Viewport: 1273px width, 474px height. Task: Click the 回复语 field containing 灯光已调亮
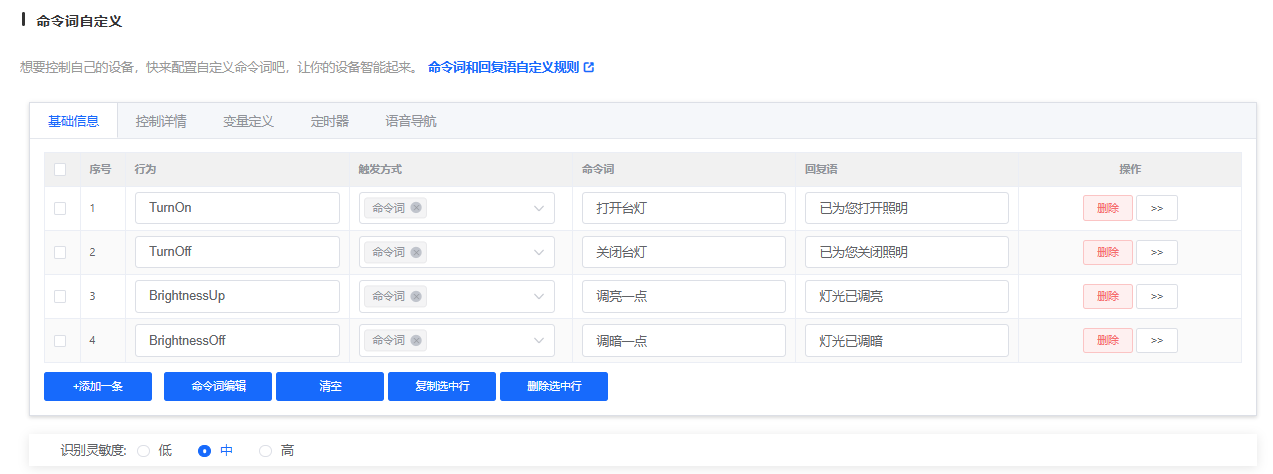pos(906,296)
